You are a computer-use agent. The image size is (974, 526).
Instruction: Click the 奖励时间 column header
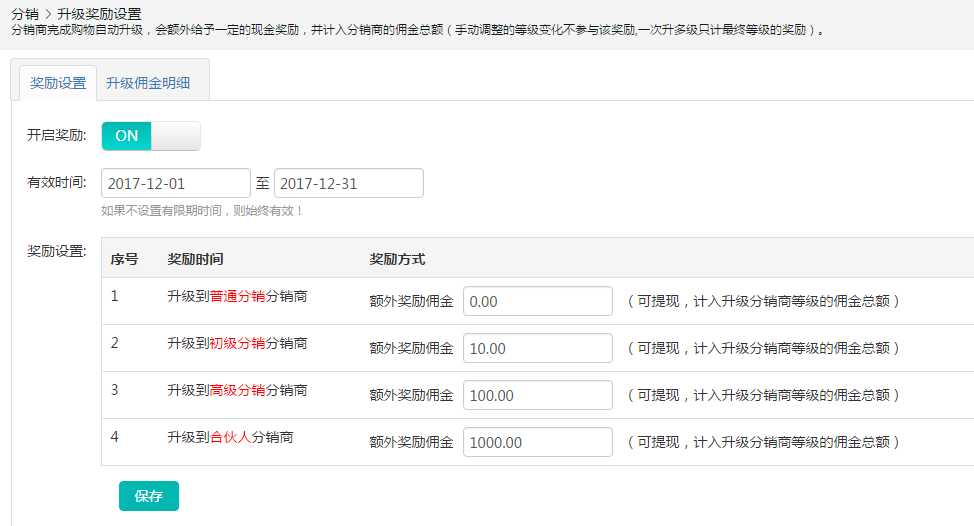click(x=195, y=259)
